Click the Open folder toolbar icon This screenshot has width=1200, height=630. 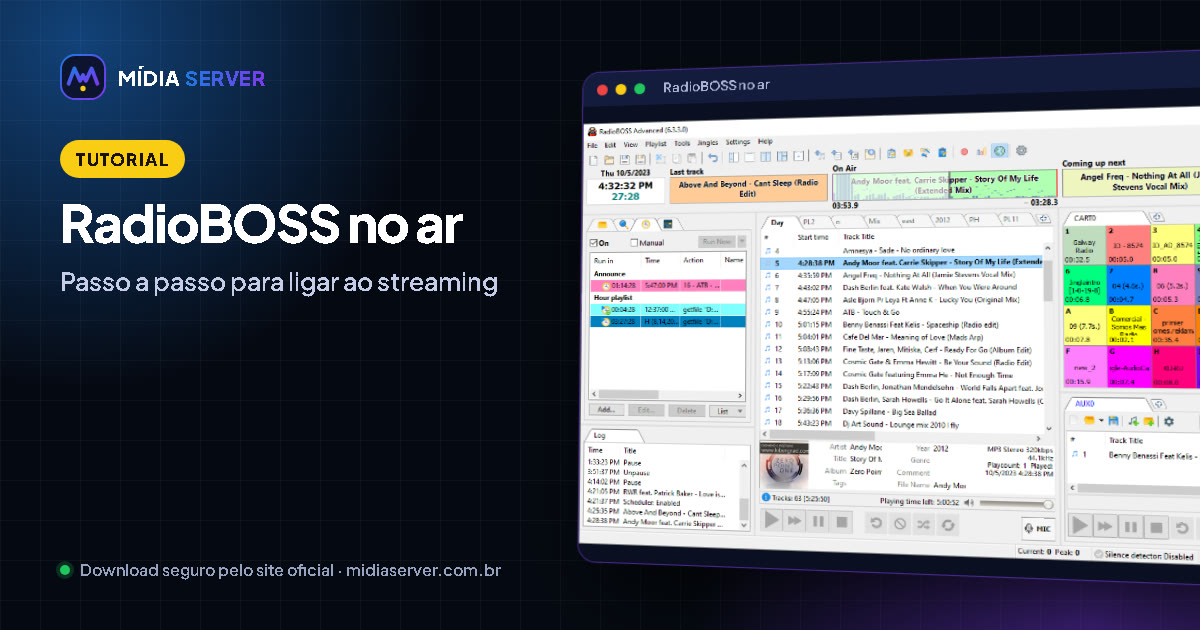coord(609,158)
